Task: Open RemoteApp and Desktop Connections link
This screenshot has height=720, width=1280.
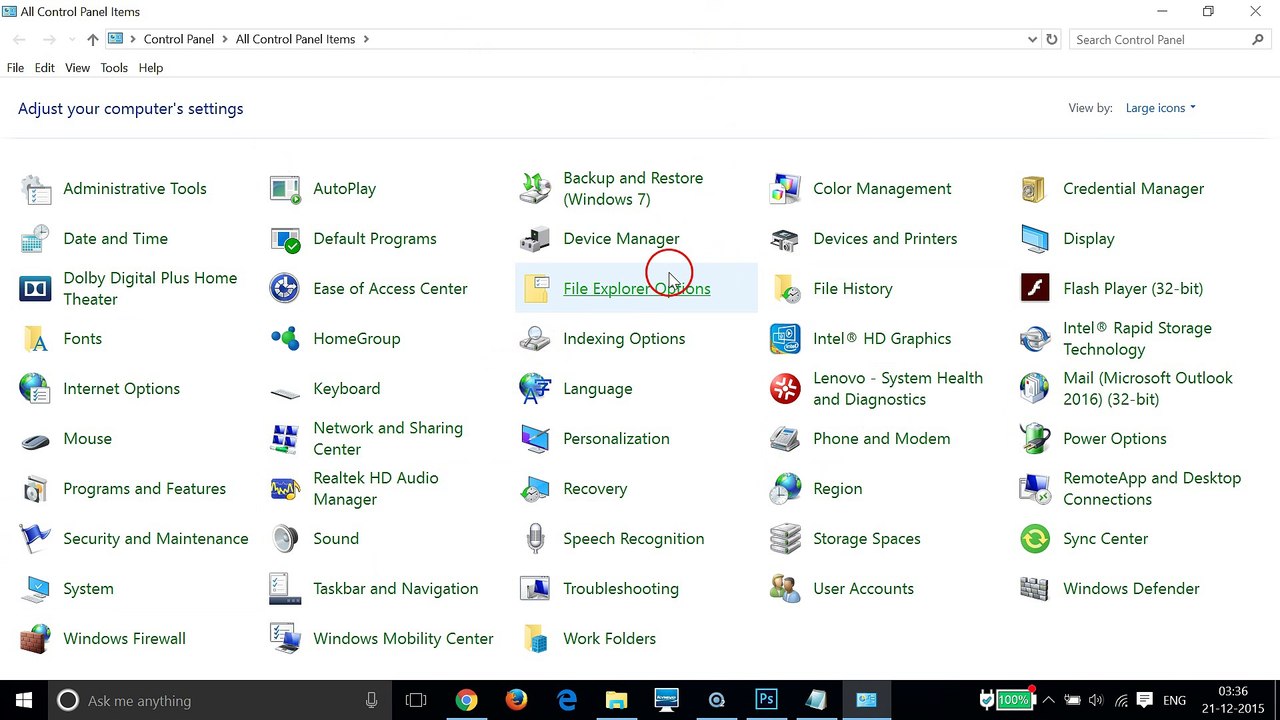Action: (1152, 489)
